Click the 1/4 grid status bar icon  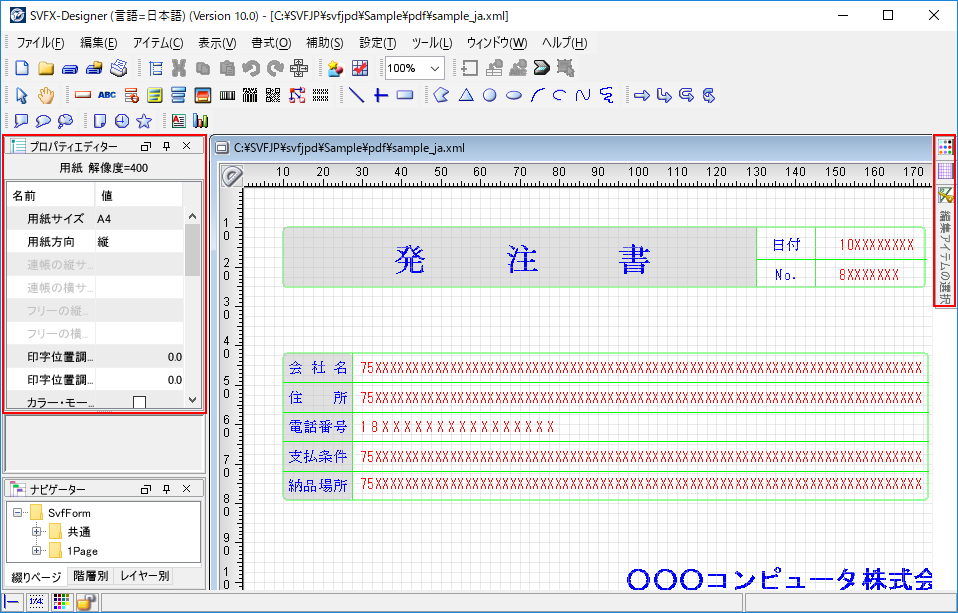coord(37,602)
